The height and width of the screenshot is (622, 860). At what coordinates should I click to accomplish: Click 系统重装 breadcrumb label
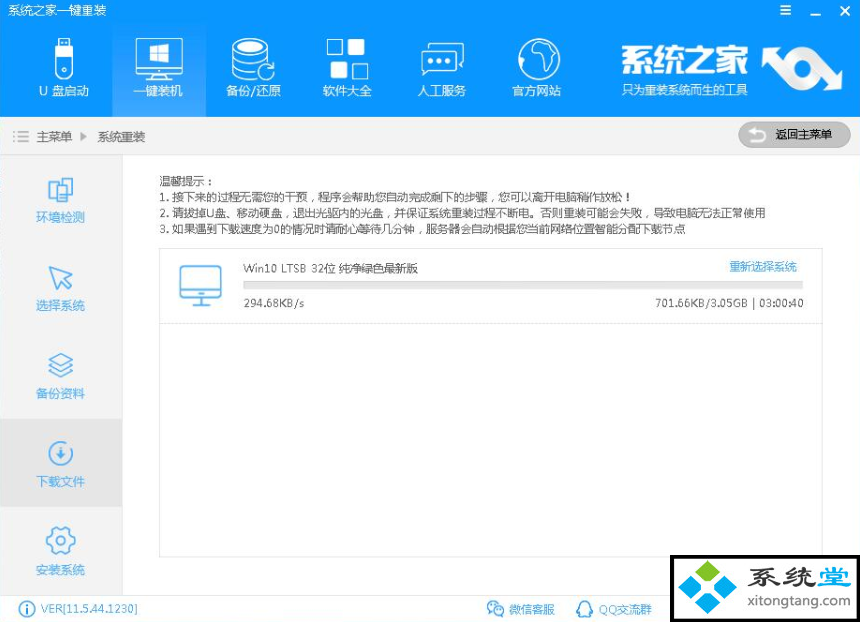pyautogui.click(x=121, y=137)
